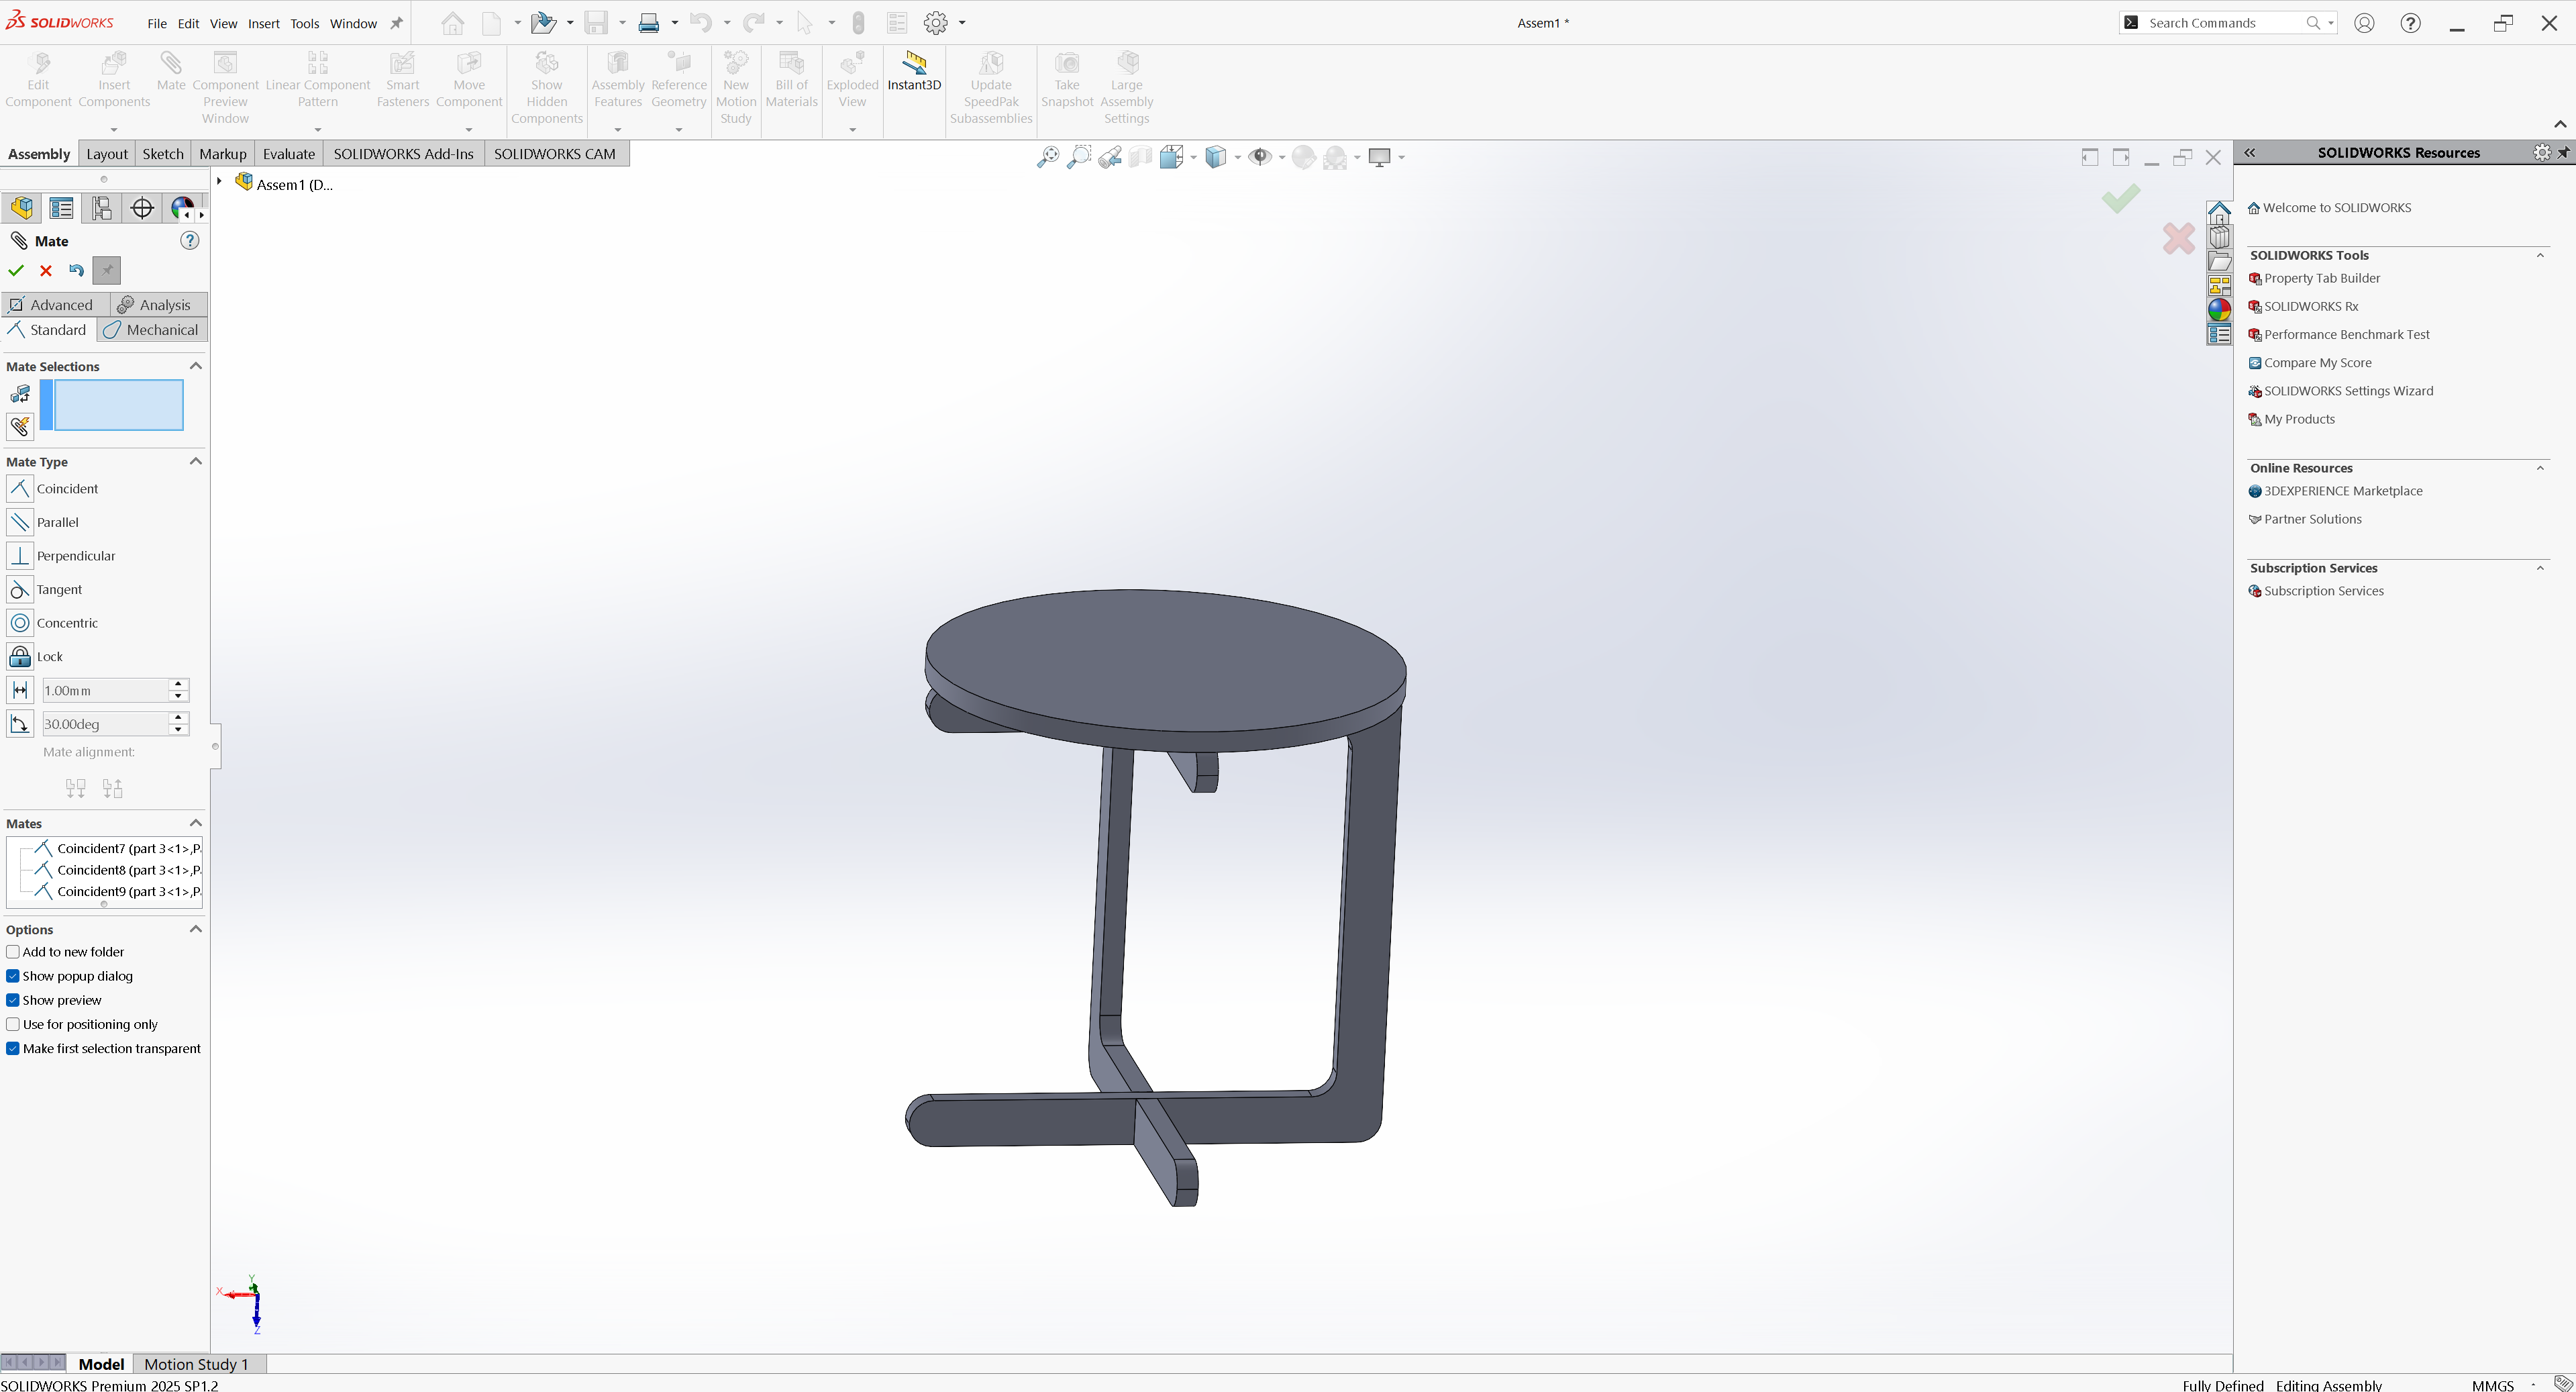Click the Perpendicular mate icon

20,556
